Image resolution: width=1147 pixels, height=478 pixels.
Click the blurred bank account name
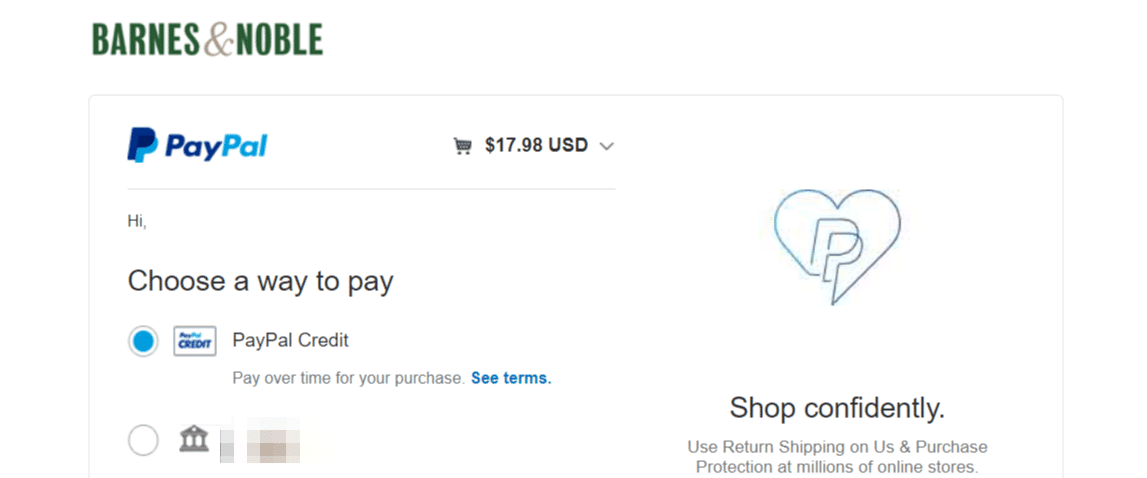pos(262,441)
